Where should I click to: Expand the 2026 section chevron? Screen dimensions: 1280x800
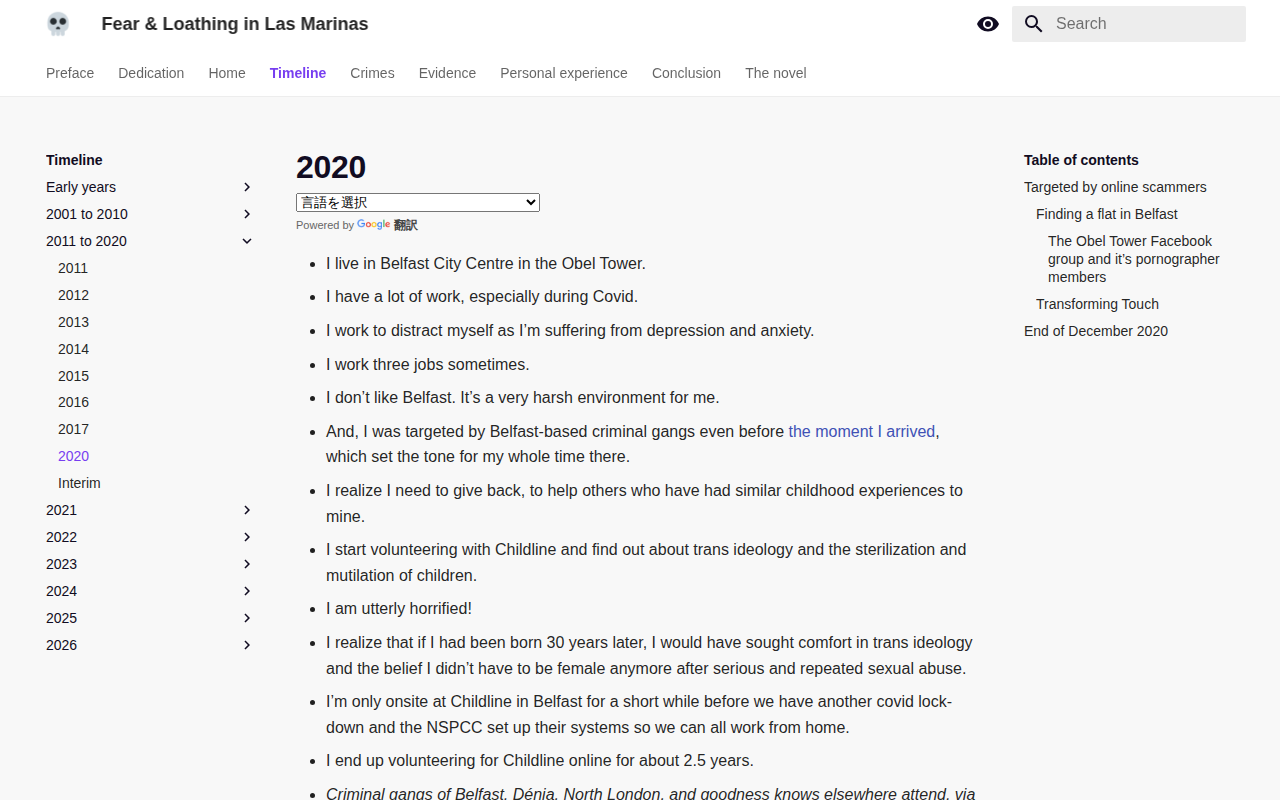point(247,645)
